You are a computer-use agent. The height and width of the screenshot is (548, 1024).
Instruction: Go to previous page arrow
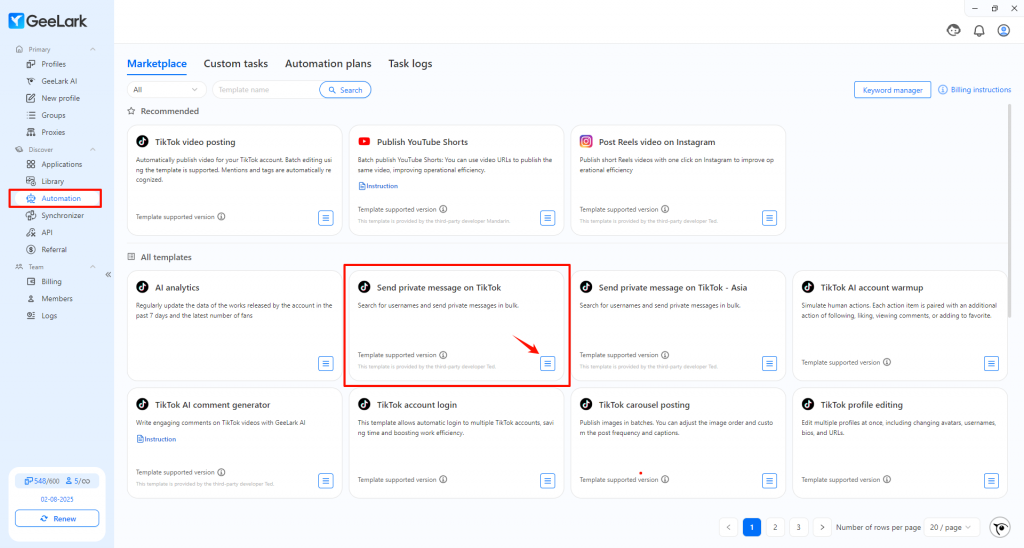point(729,528)
